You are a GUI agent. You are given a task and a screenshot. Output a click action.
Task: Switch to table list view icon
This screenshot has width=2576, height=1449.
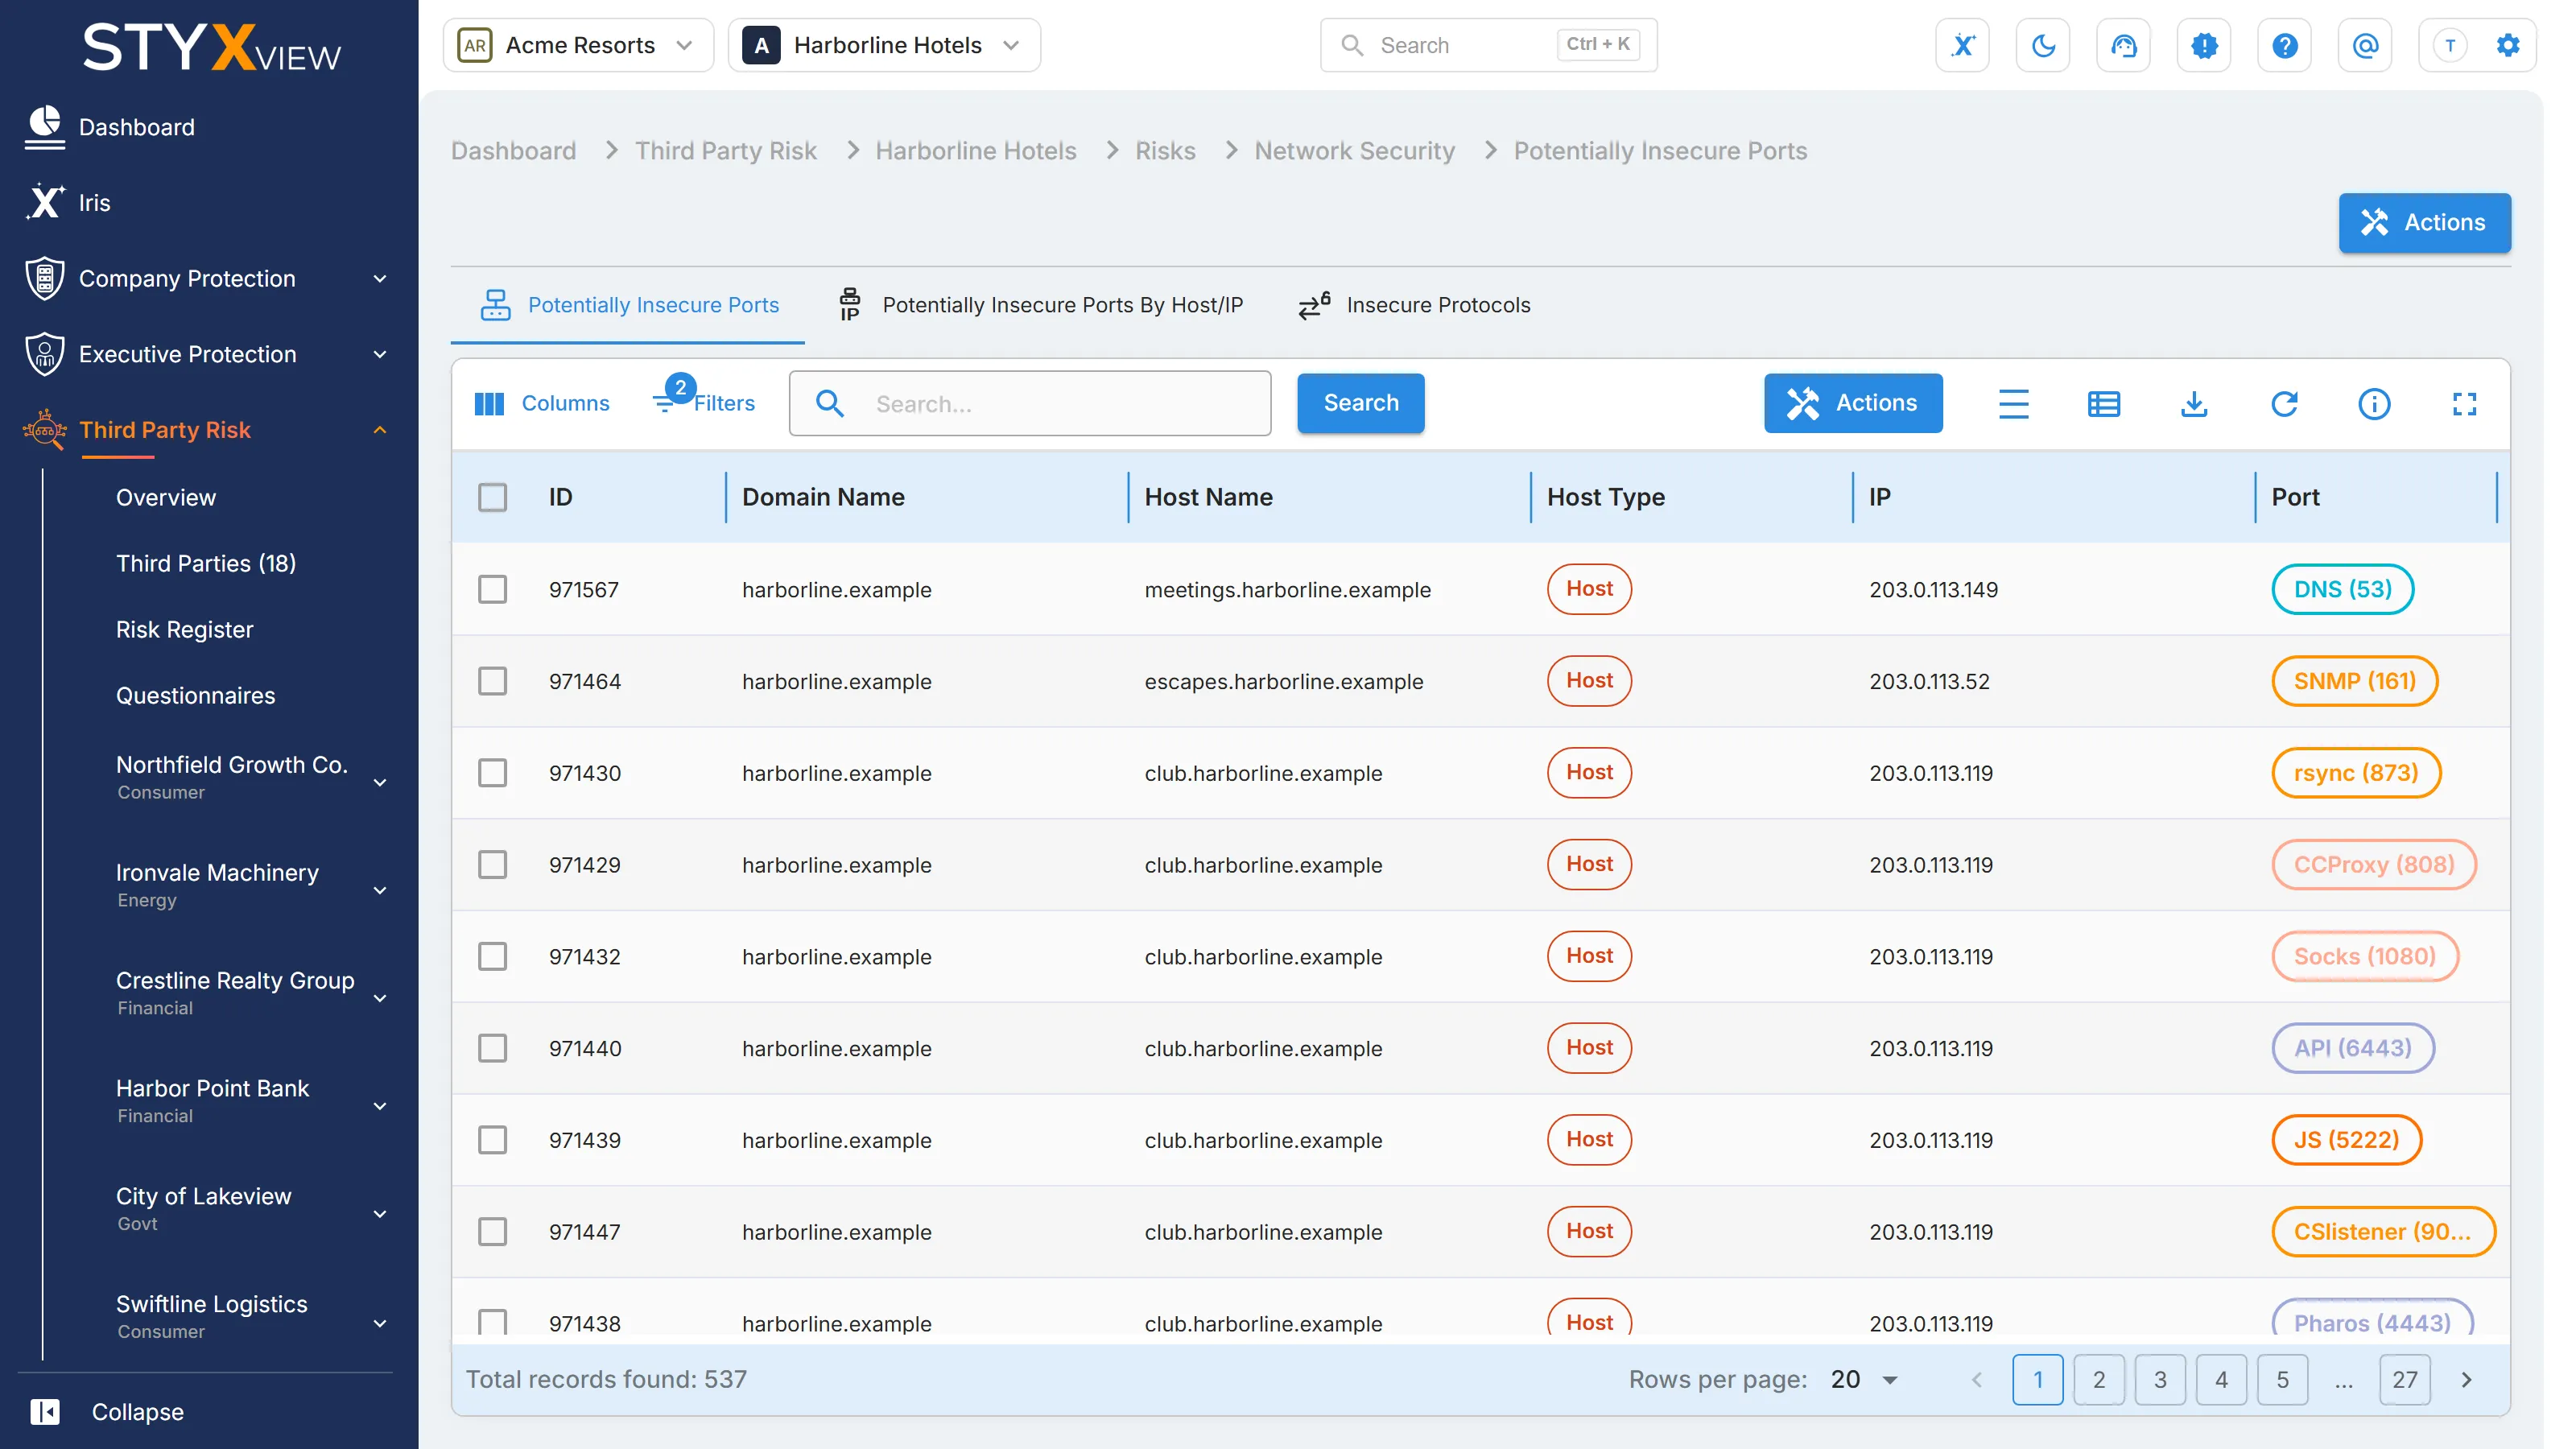pos(2104,403)
